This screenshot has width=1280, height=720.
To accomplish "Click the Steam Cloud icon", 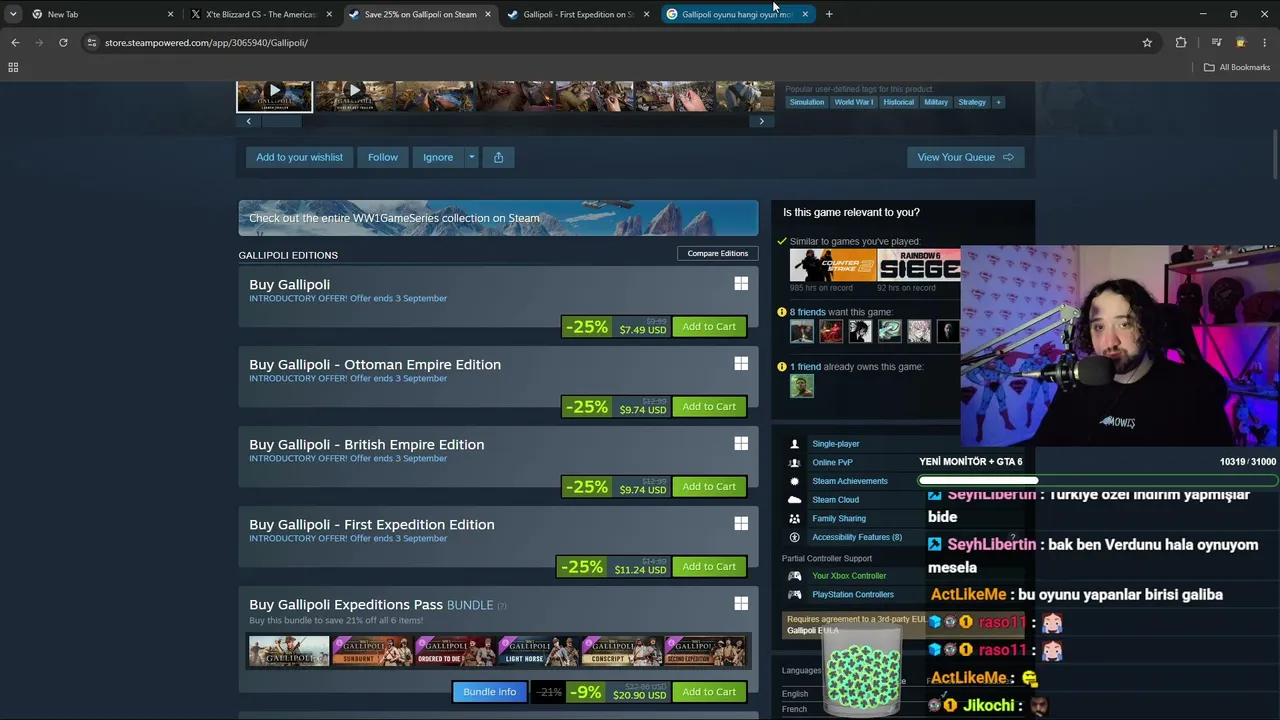I will [x=794, y=500].
